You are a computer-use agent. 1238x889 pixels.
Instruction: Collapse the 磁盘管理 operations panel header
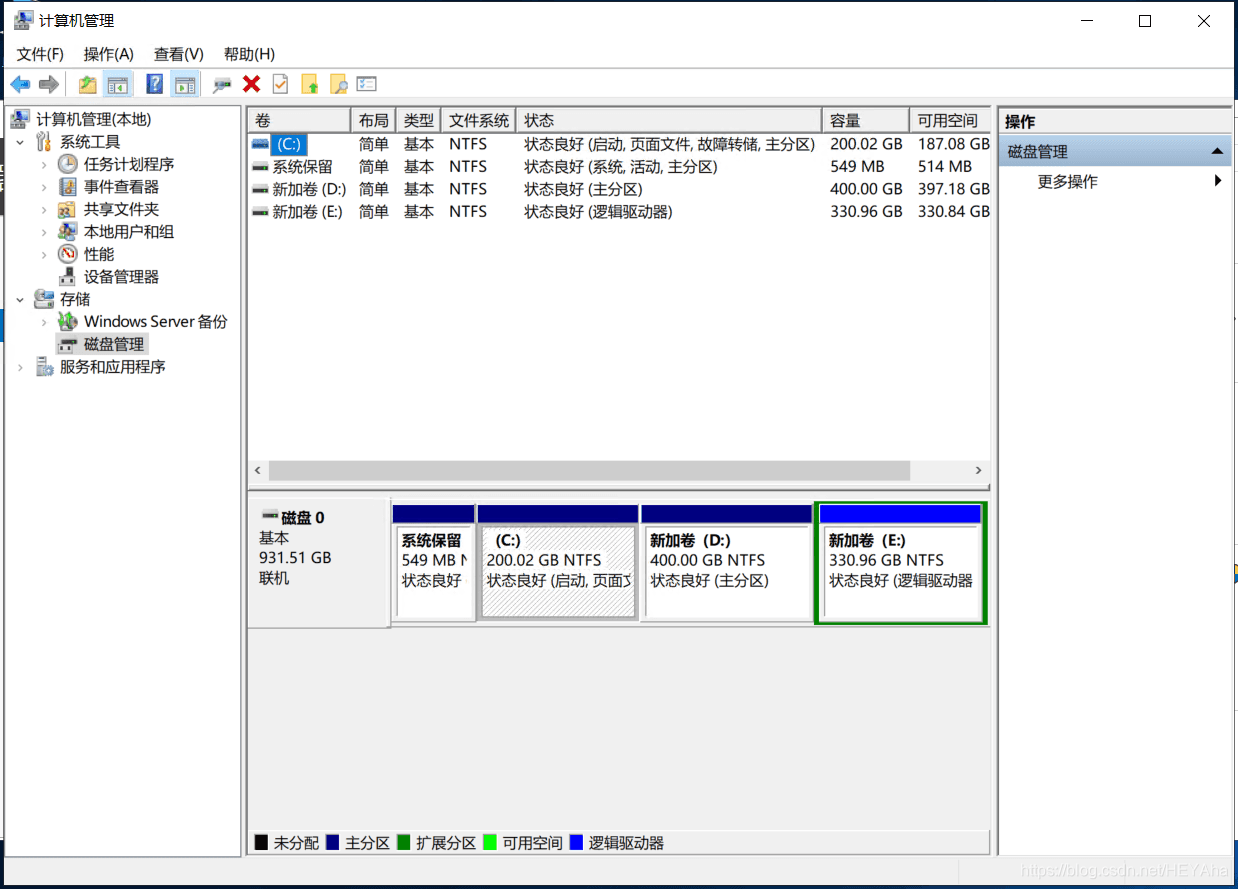click(1218, 151)
